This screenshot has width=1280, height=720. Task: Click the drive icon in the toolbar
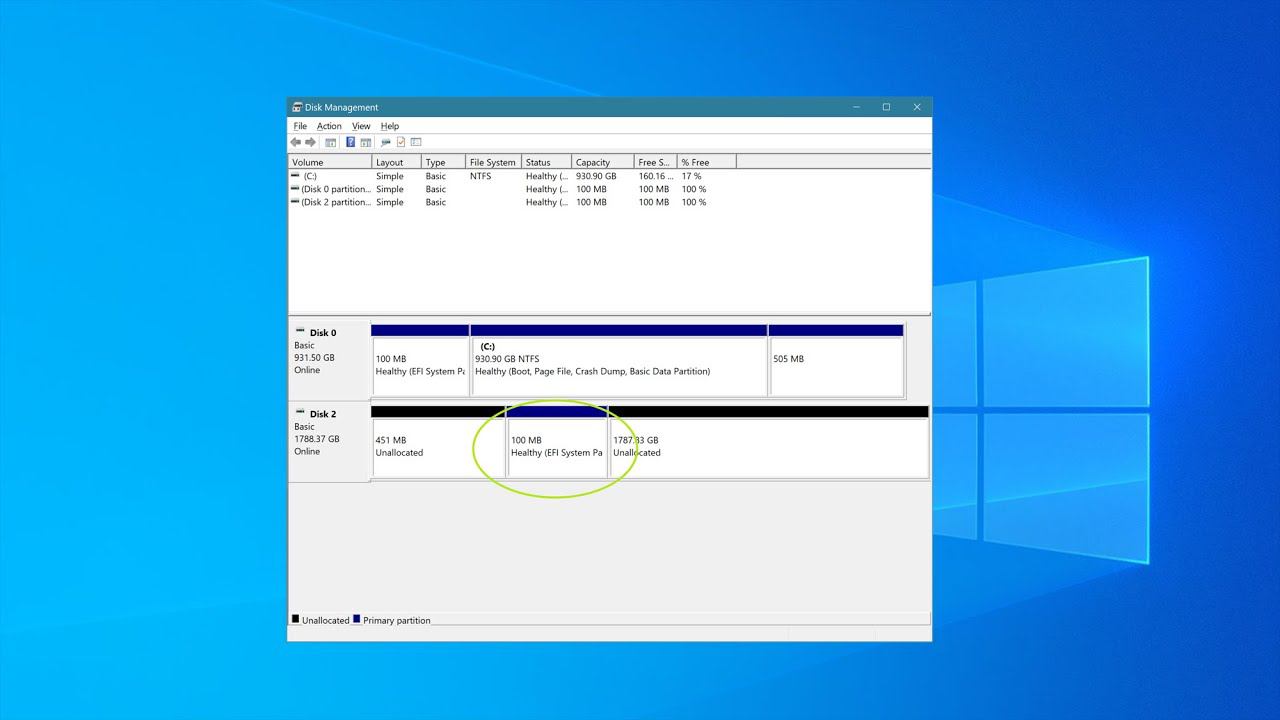point(386,142)
